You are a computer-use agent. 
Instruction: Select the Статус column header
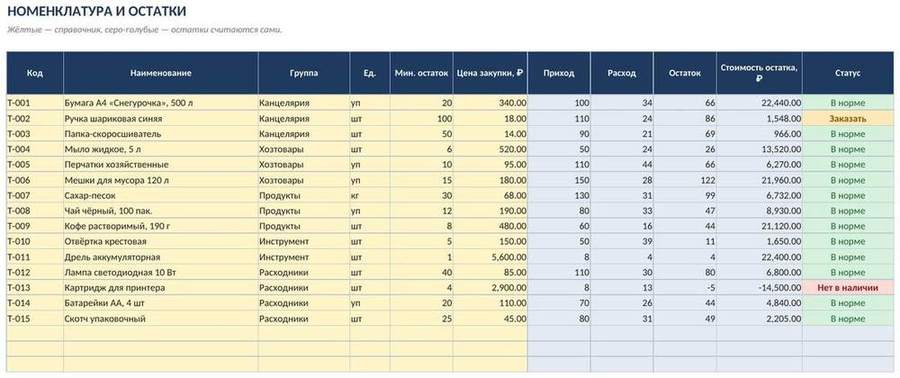click(848, 73)
